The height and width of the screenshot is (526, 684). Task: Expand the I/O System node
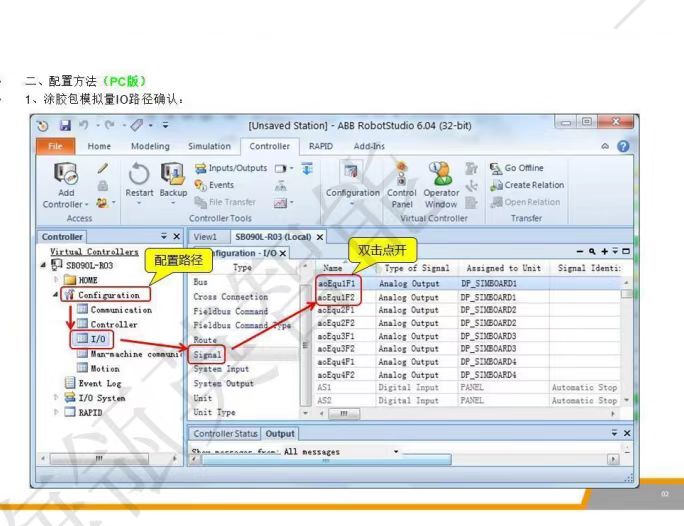56,397
